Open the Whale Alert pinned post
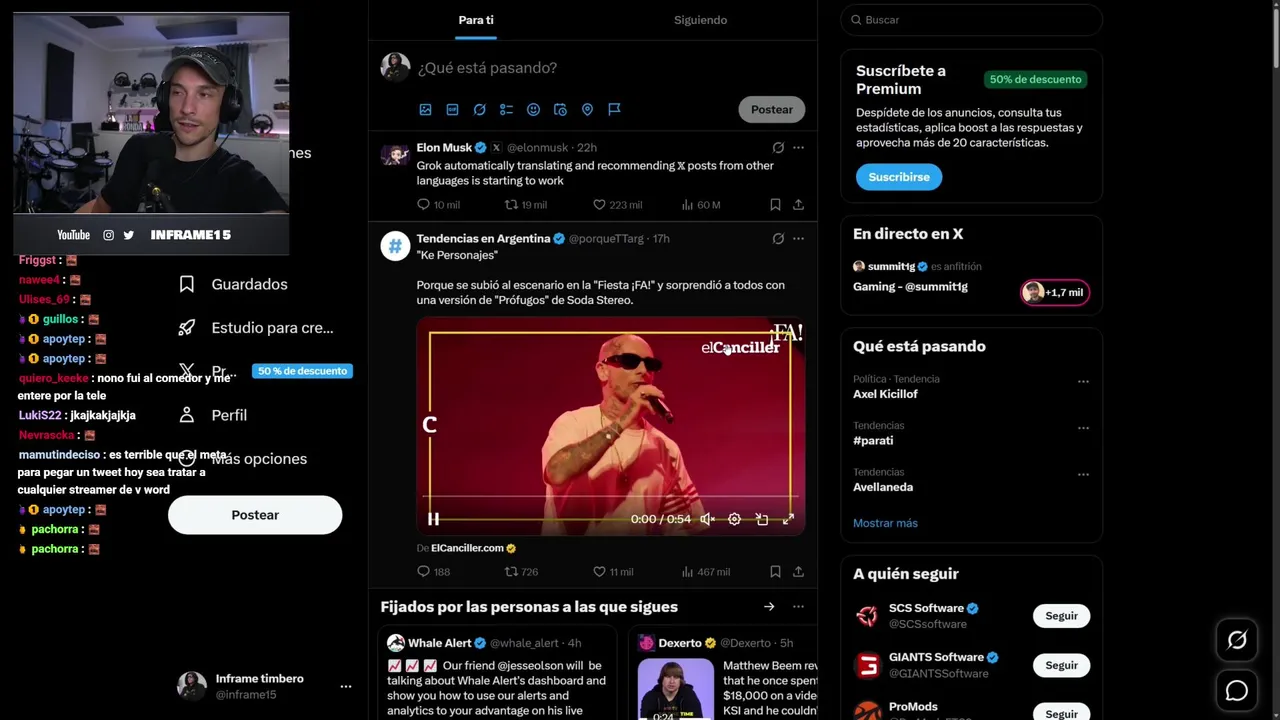Viewport: 1280px width, 720px height. pyautogui.click(x=497, y=673)
